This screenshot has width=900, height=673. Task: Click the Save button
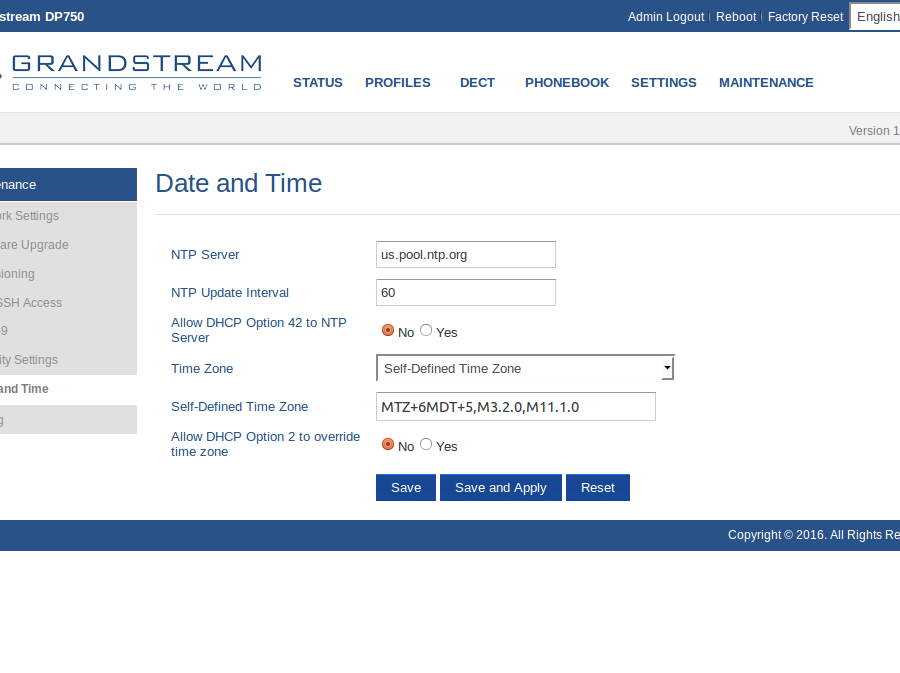coord(406,488)
